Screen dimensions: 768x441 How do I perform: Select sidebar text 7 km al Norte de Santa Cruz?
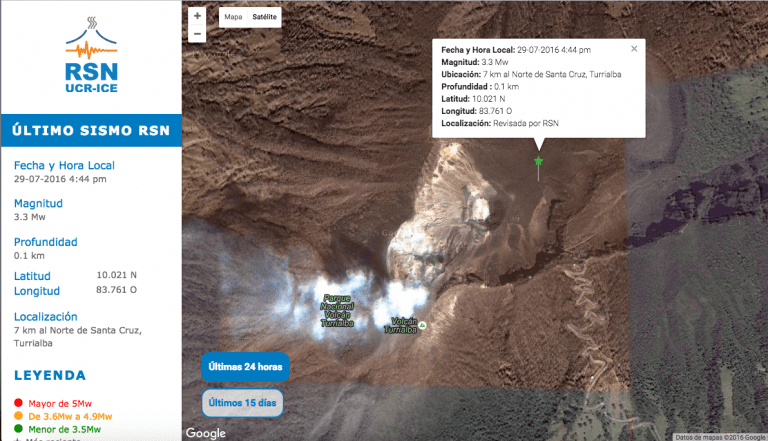(78, 330)
